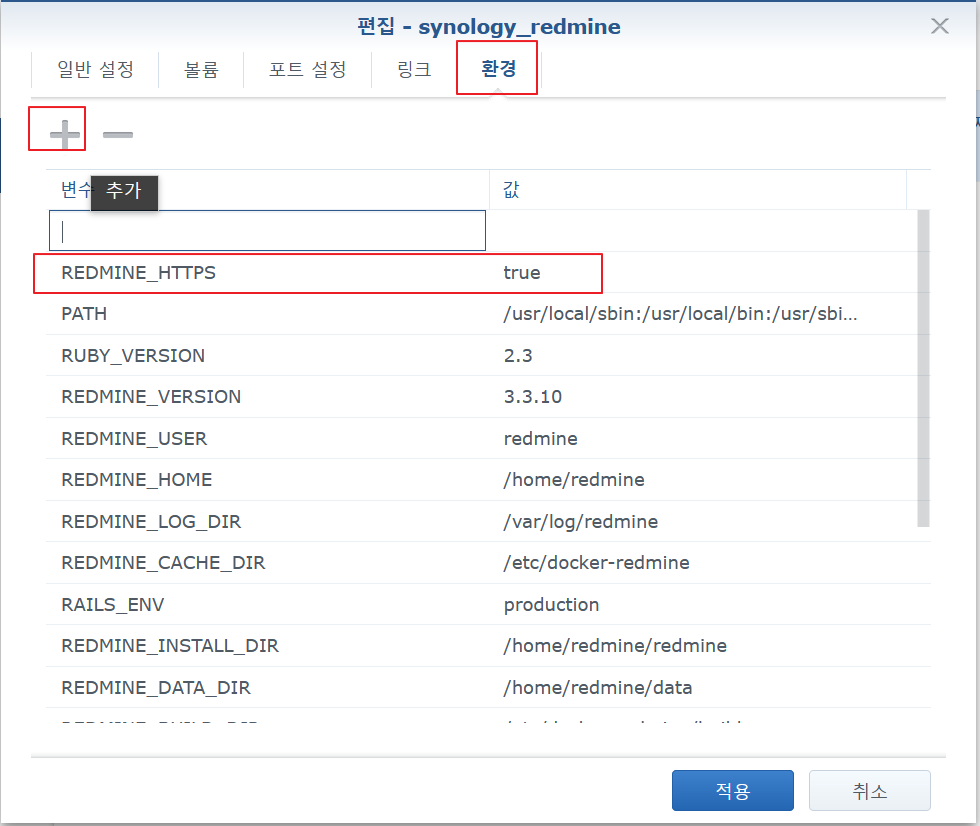Focus the empty variable name input field
The height and width of the screenshot is (826, 980).
click(x=268, y=231)
